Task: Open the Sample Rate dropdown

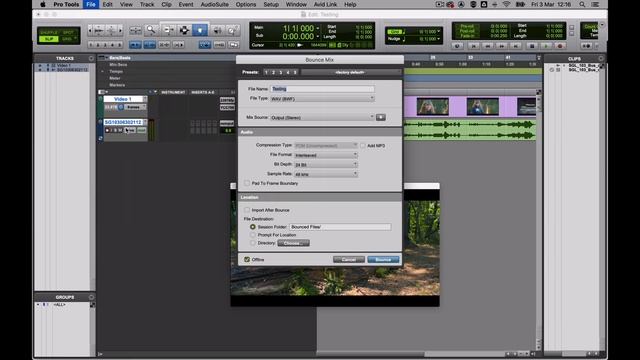Action: (326, 174)
